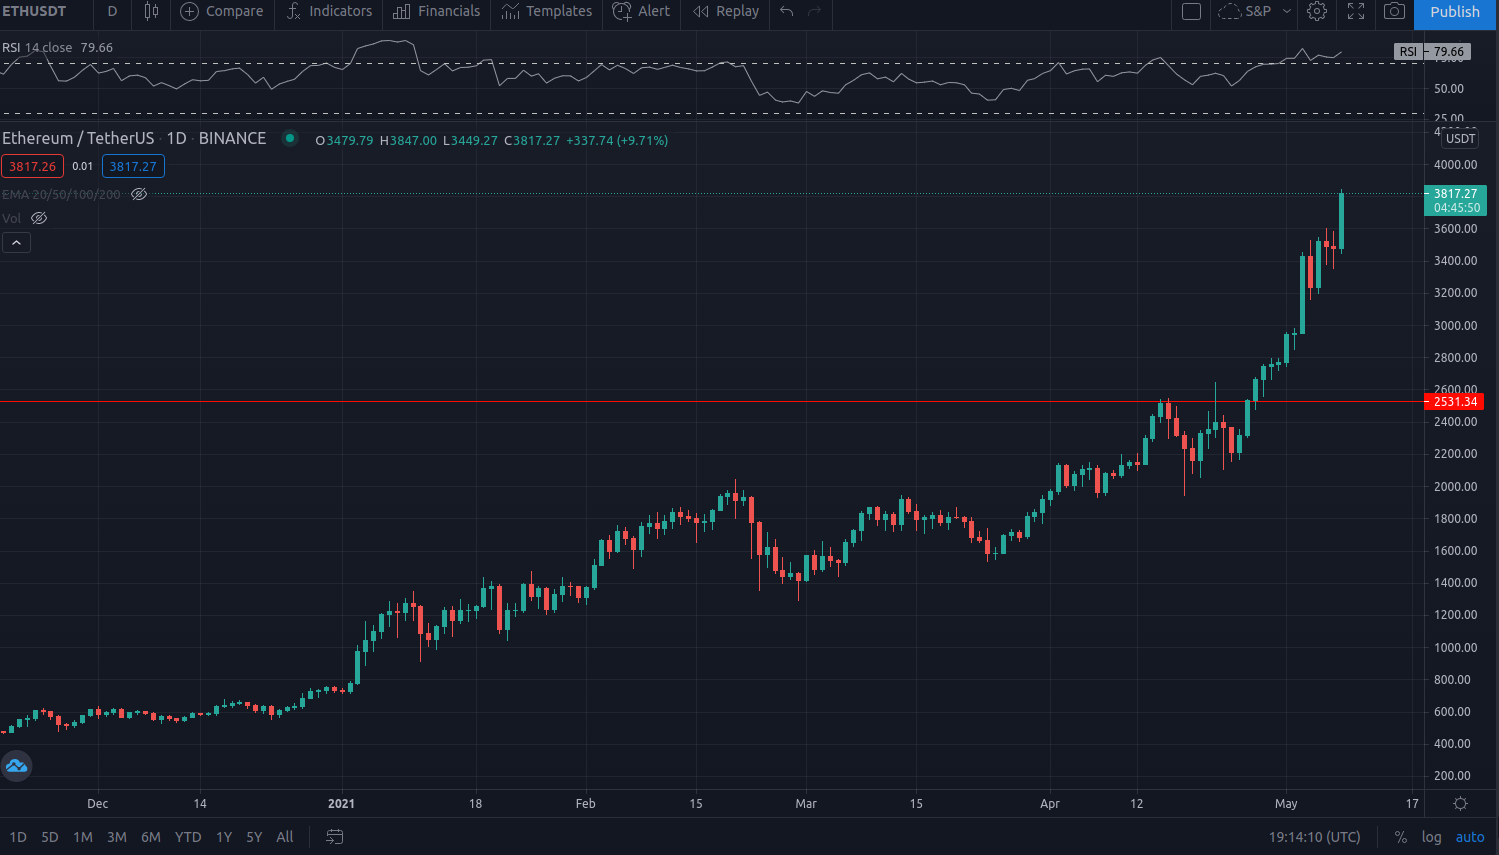Image resolution: width=1499 pixels, height=855 pixels.
Task: Click the high value H3847.00
Action: 408,141
